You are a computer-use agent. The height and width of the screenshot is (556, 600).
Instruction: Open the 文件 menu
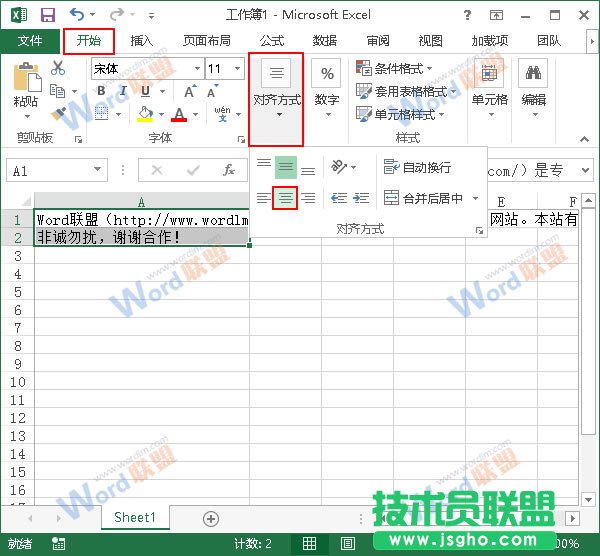point(30,41)
